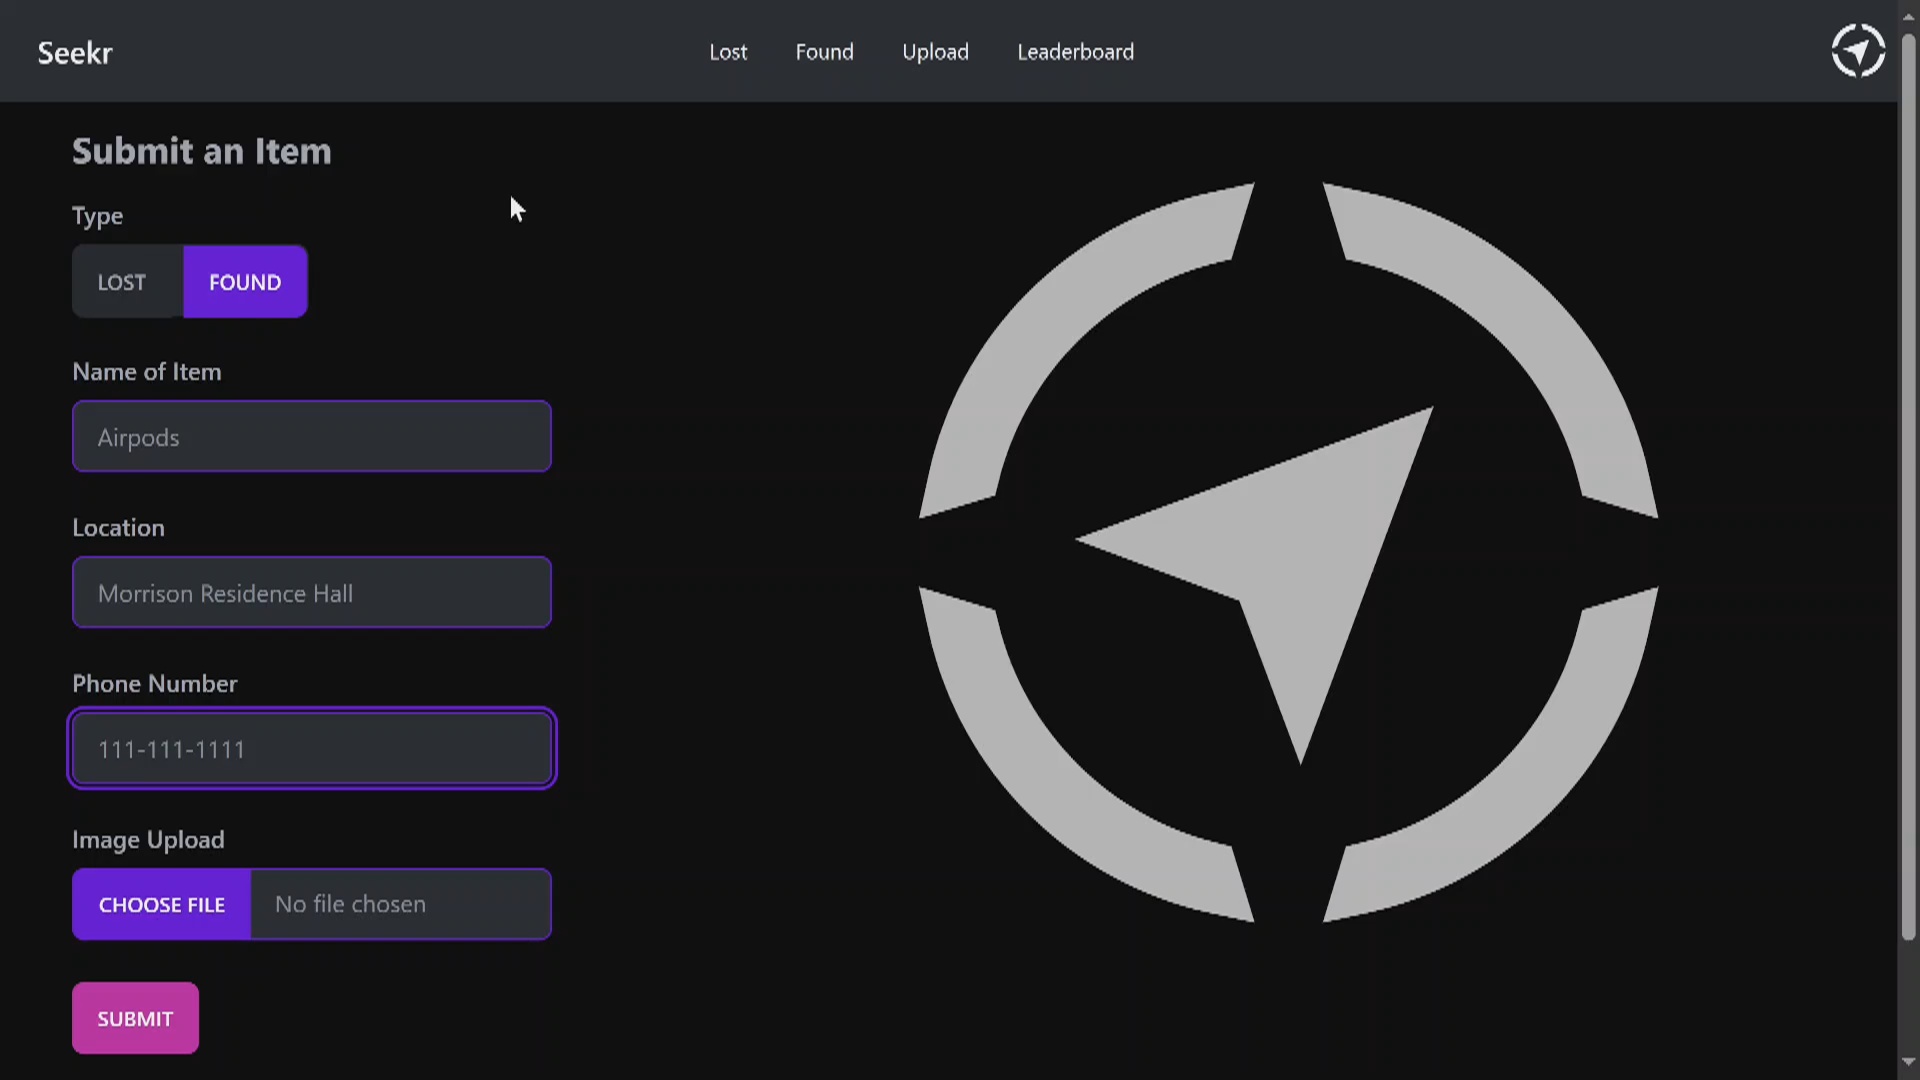The width and height of the screenshot is (1920, 1080).
Task: Open the Lost page in the navbar
Action: click(728, 52)
